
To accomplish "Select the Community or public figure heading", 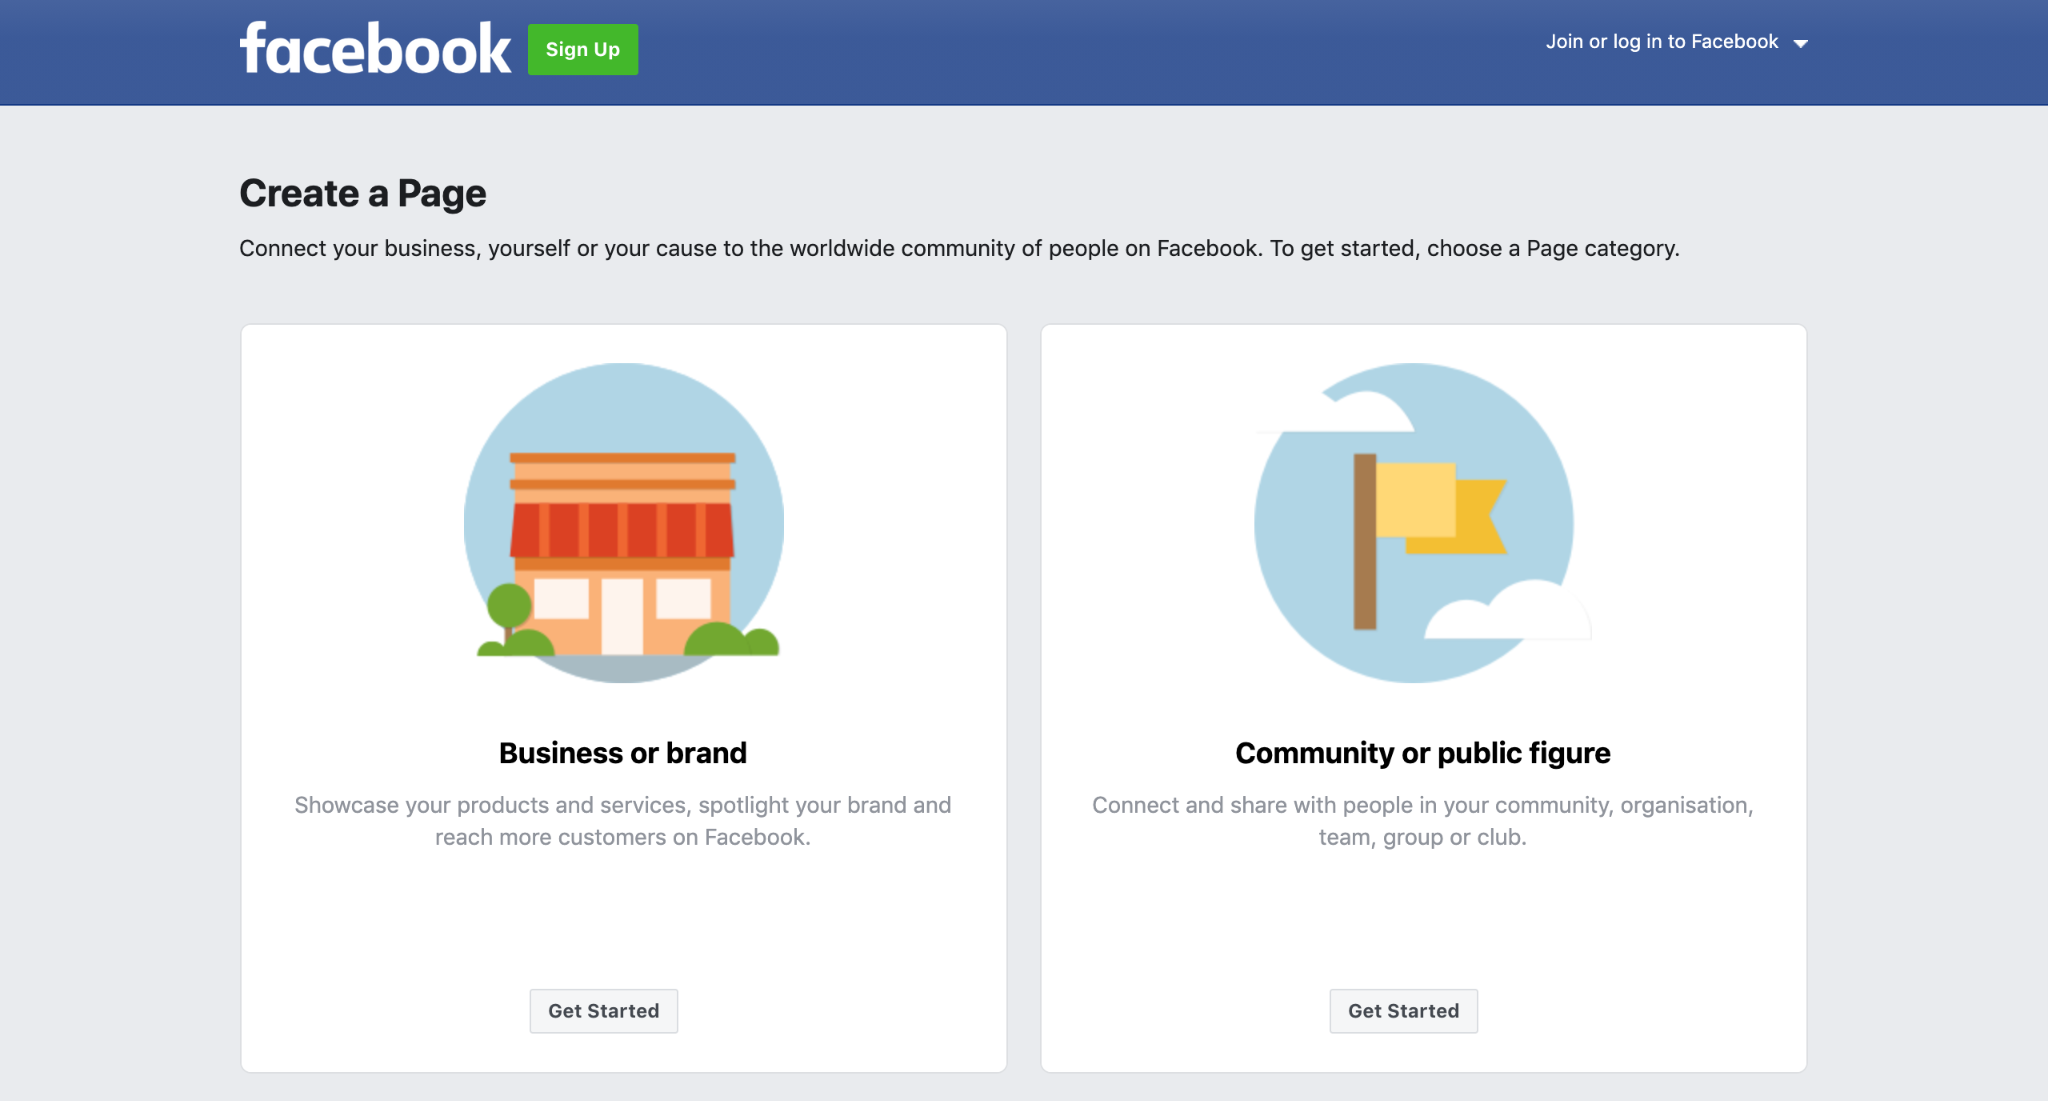I will [1422, 753].
